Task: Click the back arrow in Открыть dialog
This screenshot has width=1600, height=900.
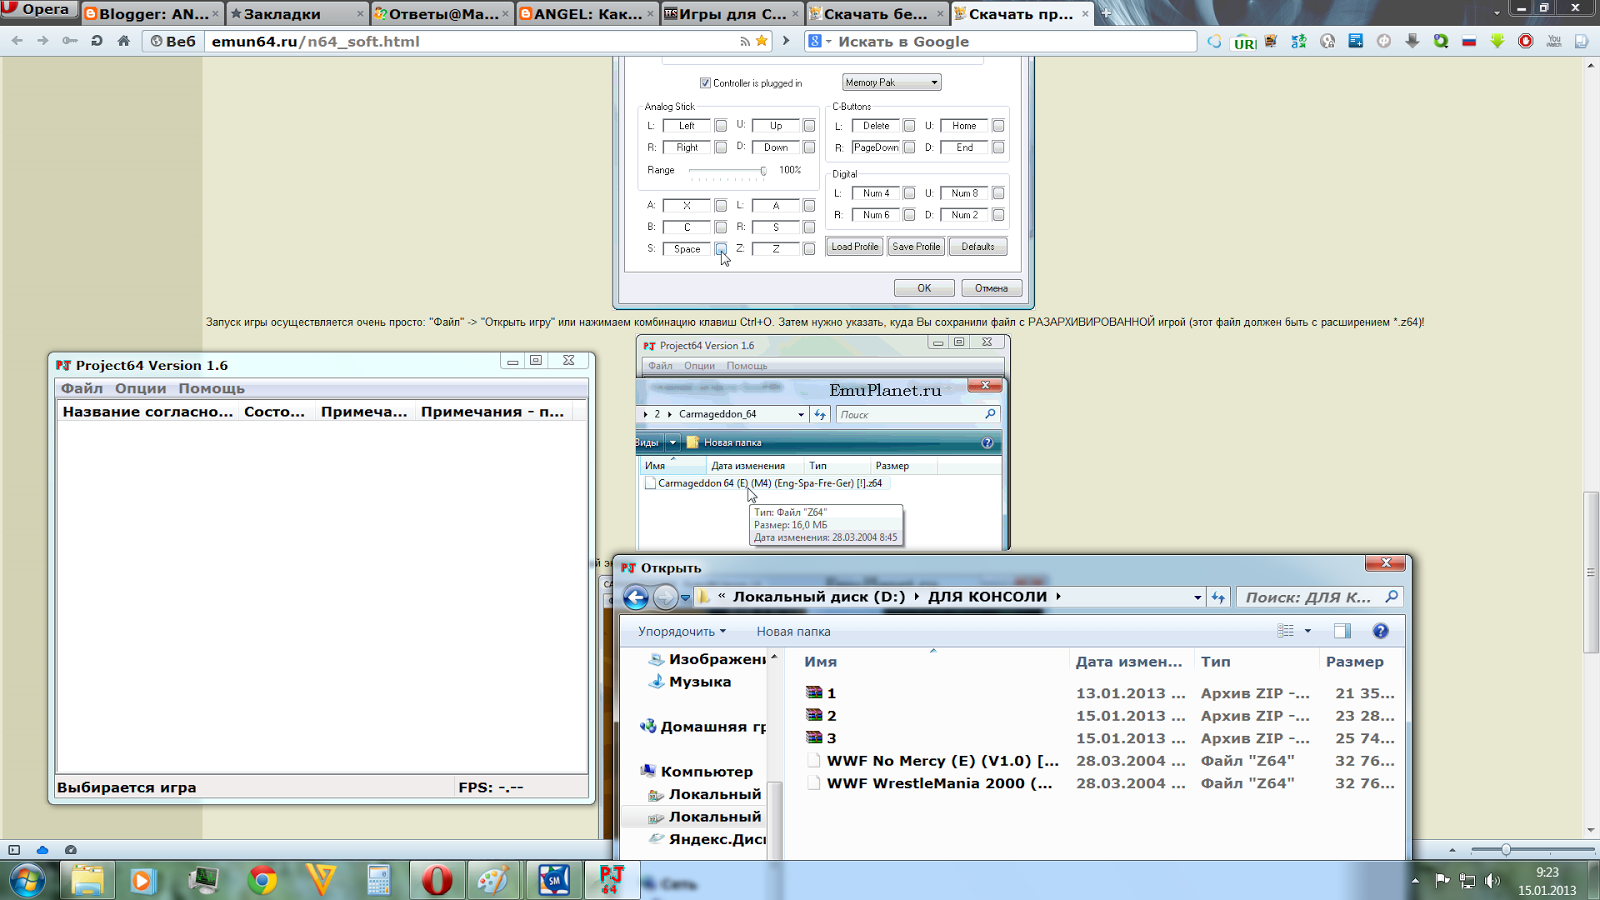Action: click(x=636, y=597)
